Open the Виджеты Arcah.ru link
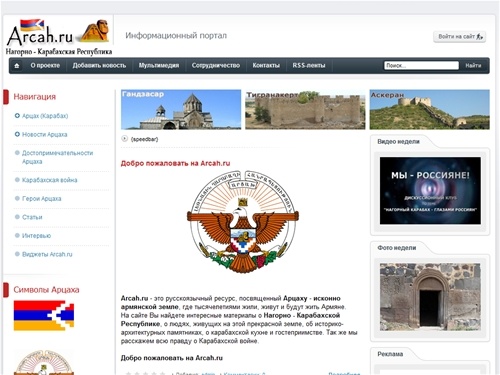This screenshot has width=500, height=375. [x=47, y=254]
